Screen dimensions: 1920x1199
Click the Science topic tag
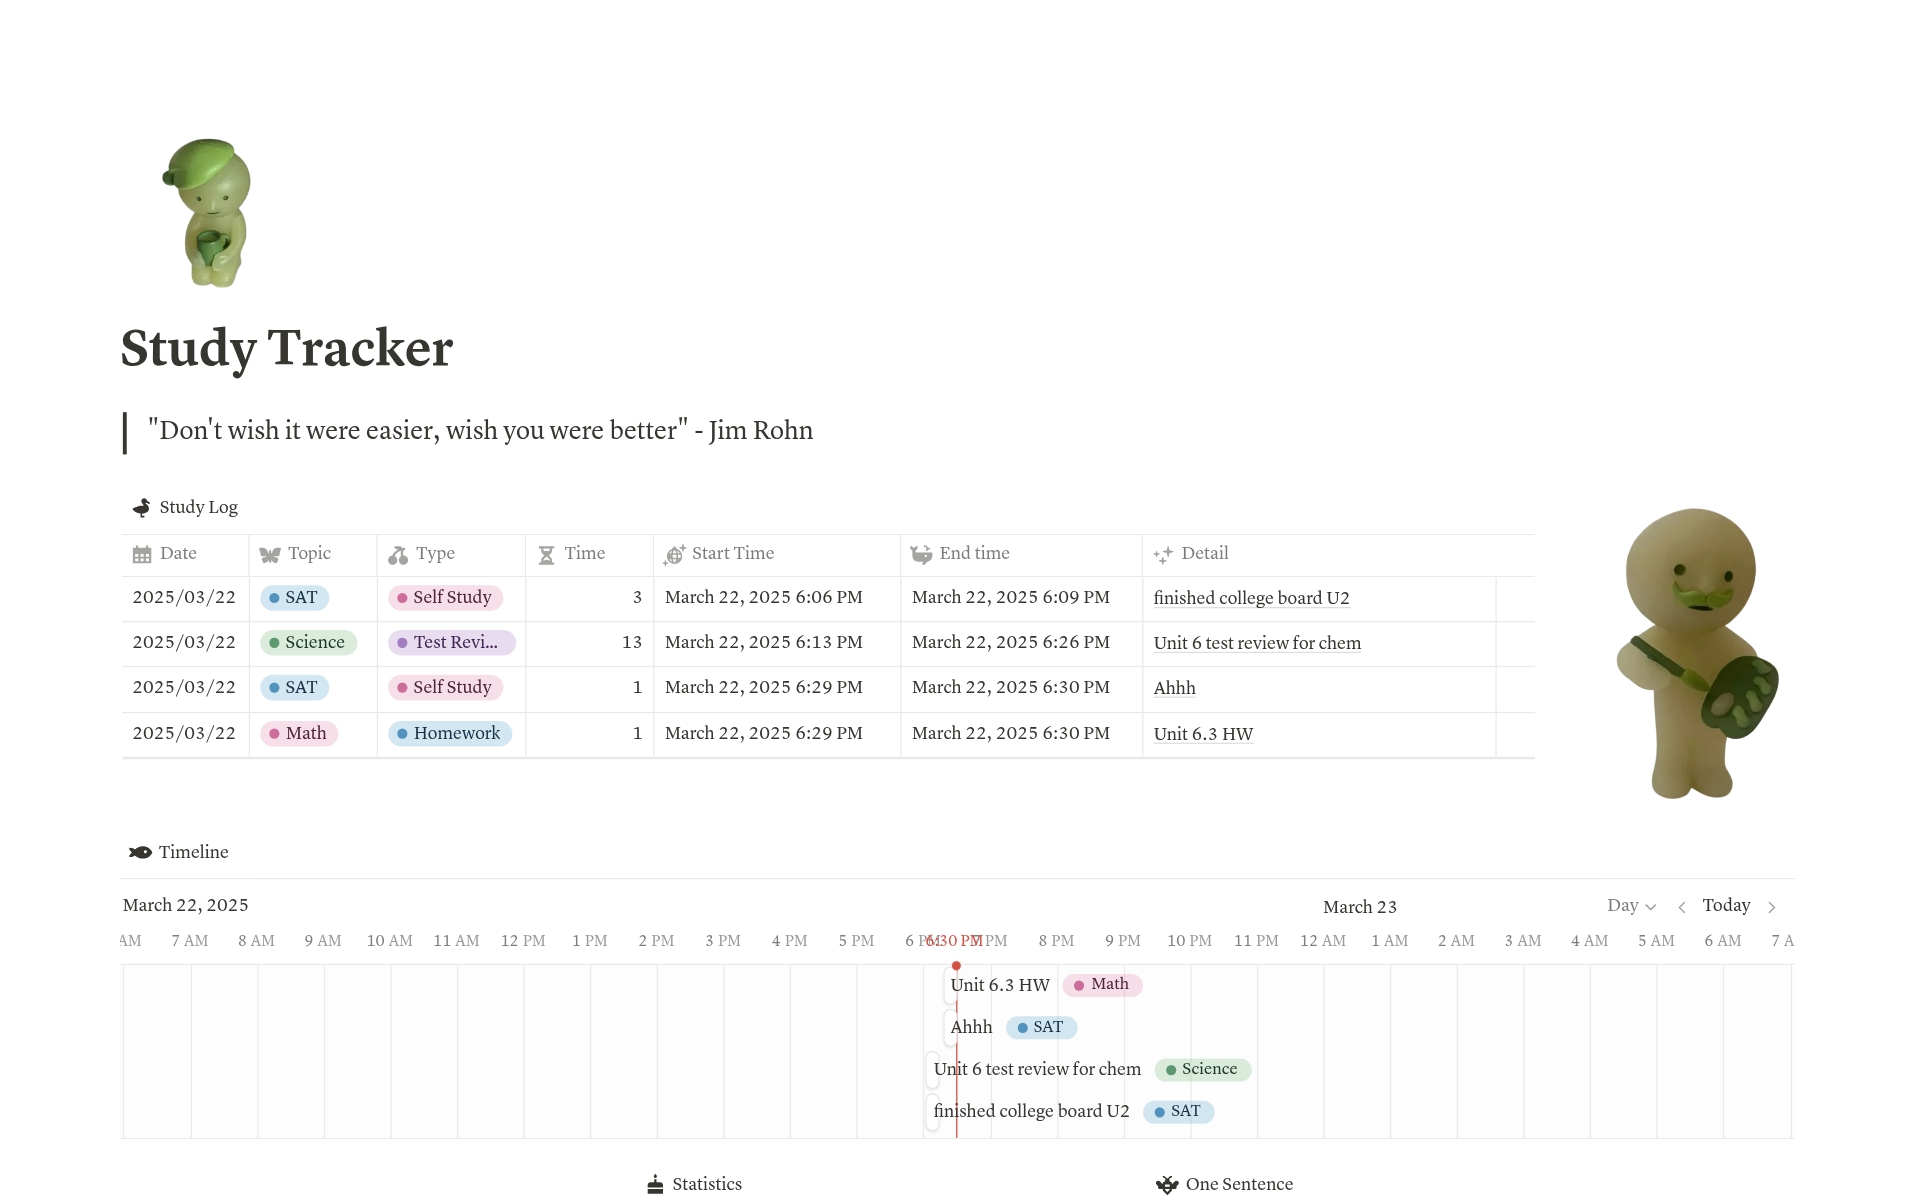(308, 642)
